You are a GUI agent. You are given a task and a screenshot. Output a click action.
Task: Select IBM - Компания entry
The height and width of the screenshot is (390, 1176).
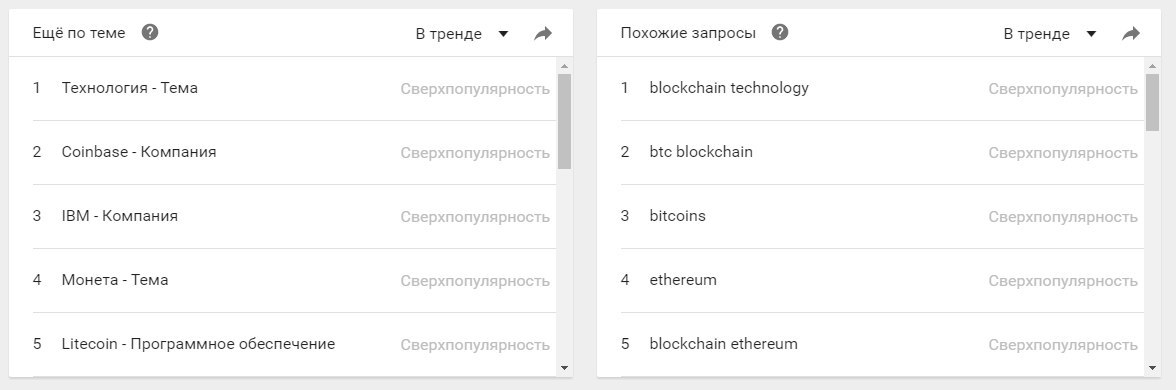point(294,217)
